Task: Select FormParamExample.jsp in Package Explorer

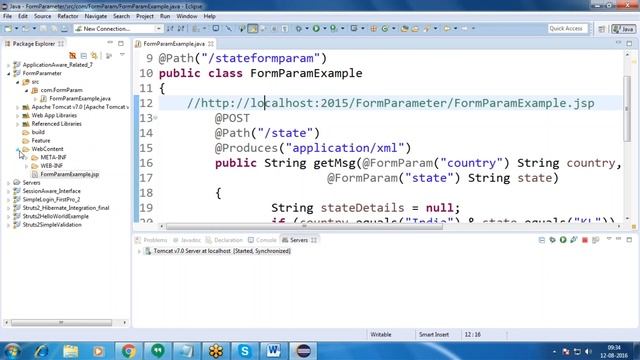Action: click(x=69, y=174)
